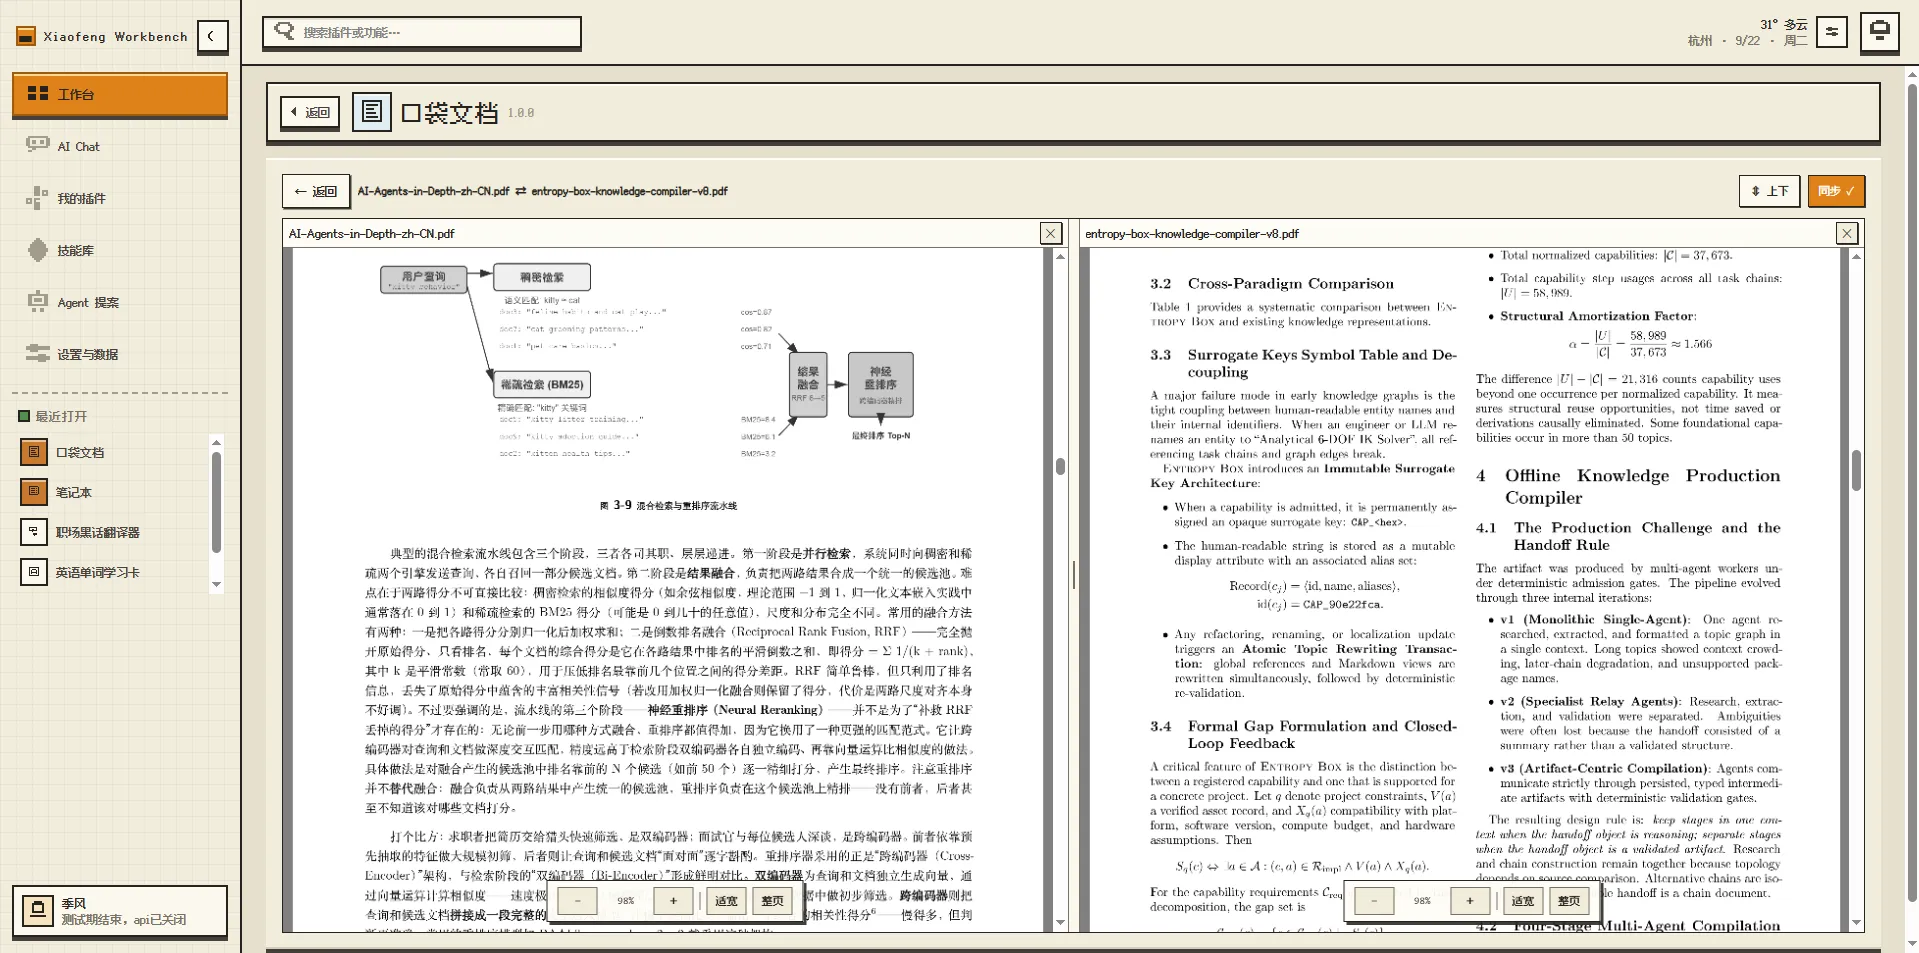This screenshot has width=1919, height=953.
Task: Open 设置与数据 in the sidebar
Action: tap(120, 354)
